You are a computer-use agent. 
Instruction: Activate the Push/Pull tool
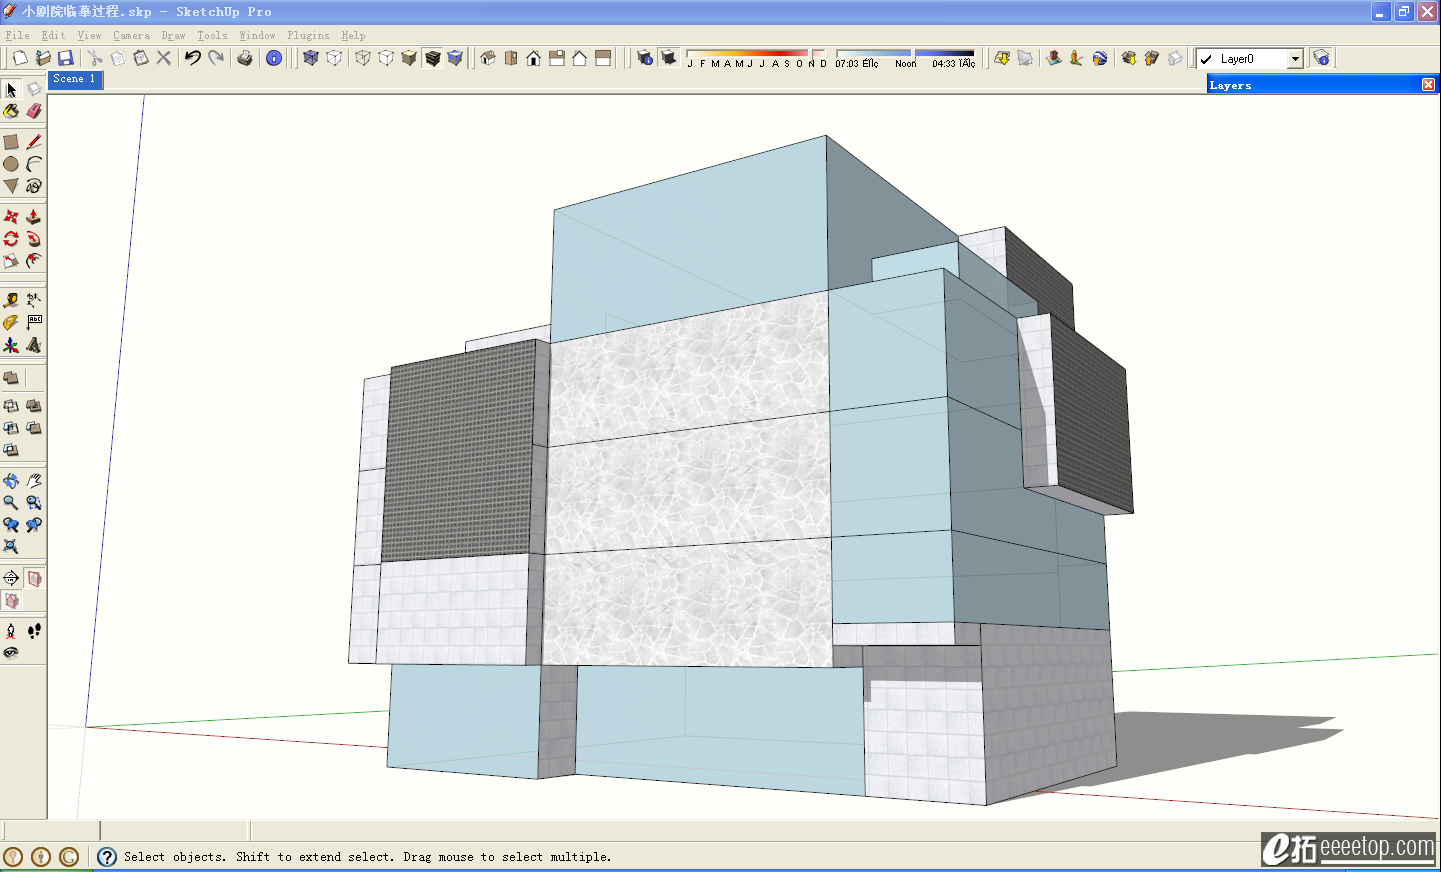(x=34, y=217)
